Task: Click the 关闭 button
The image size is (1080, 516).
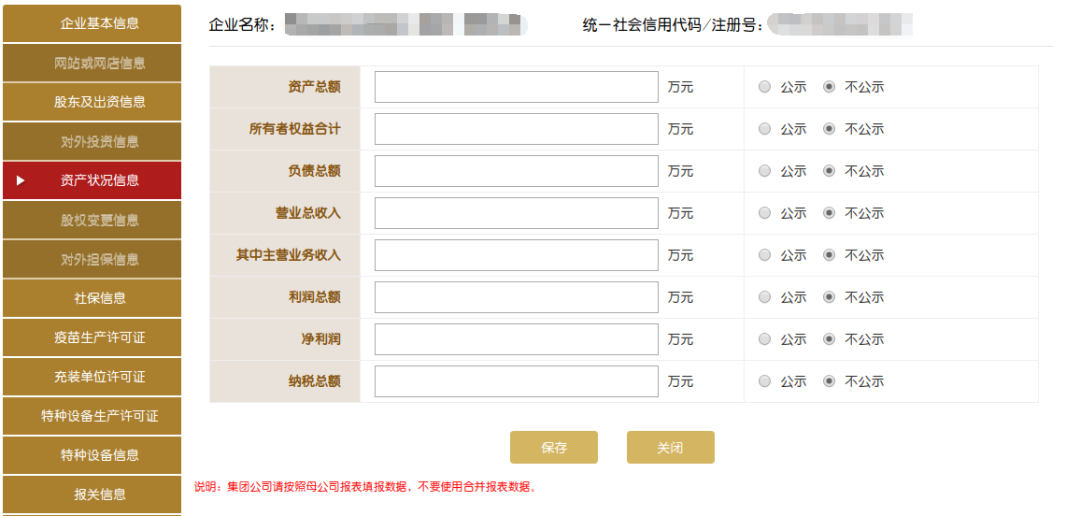Action: (x=670, y=448)
